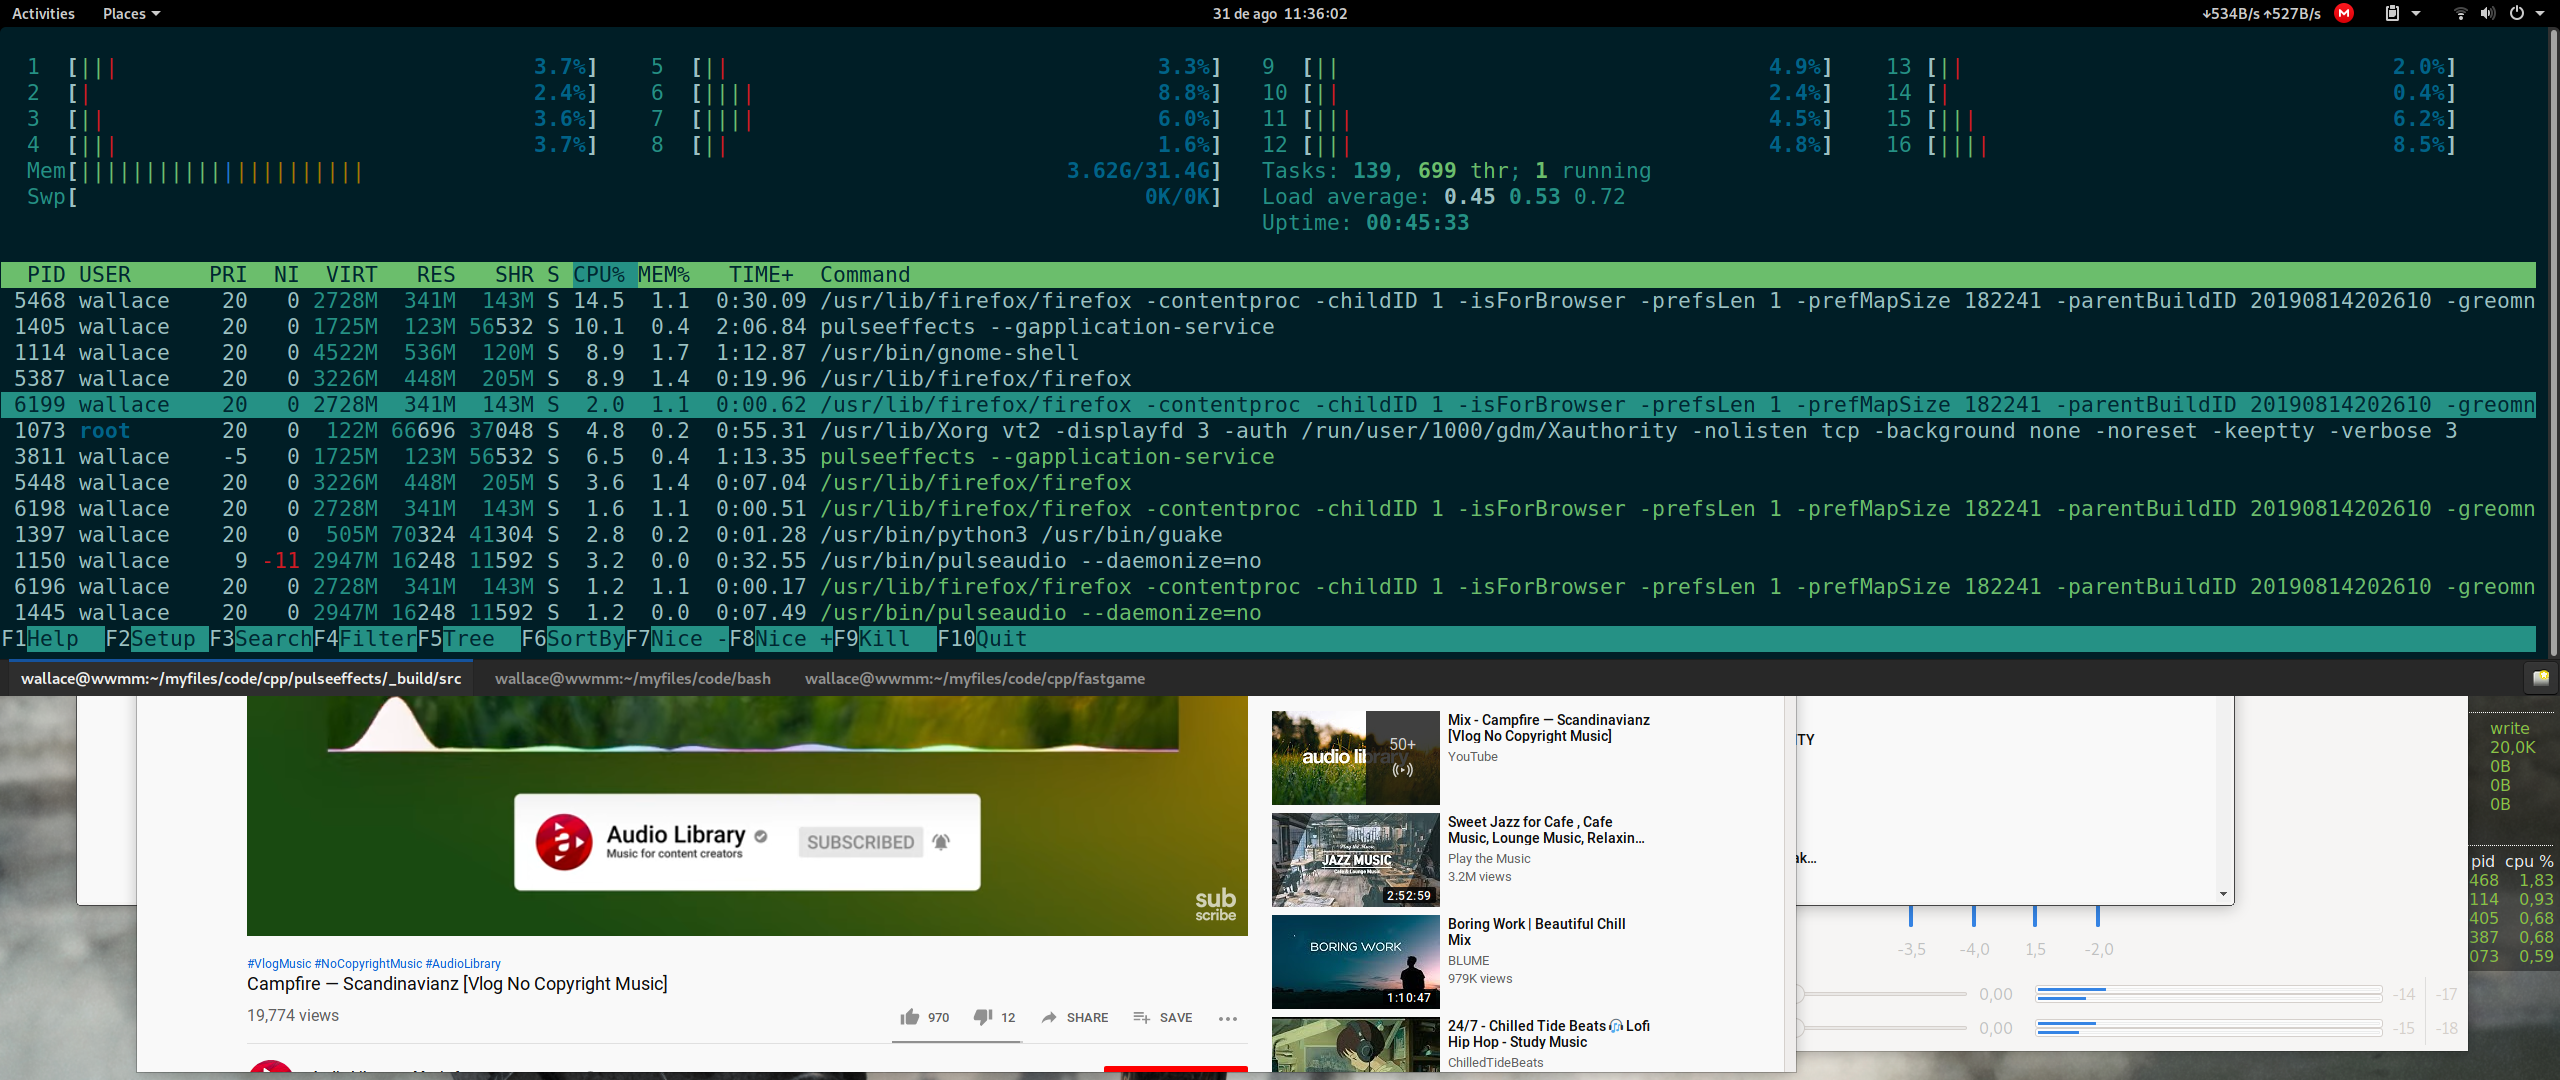Click the PID column header in htop
This screenshot has height=1080, width=2560.
(46, 275)
